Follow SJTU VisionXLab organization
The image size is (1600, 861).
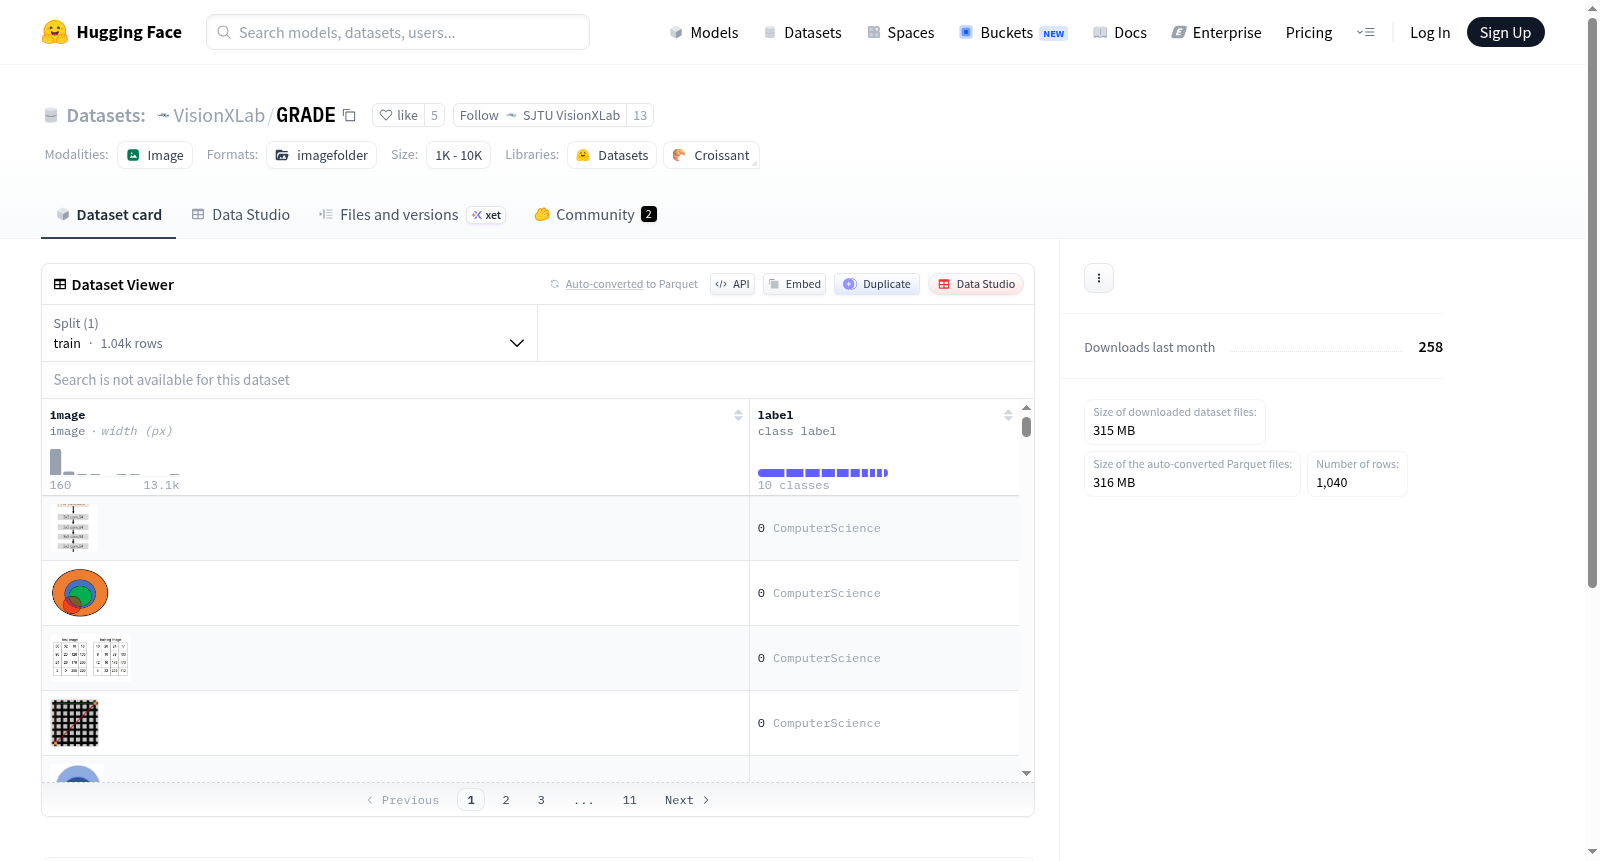coord(540,115)
